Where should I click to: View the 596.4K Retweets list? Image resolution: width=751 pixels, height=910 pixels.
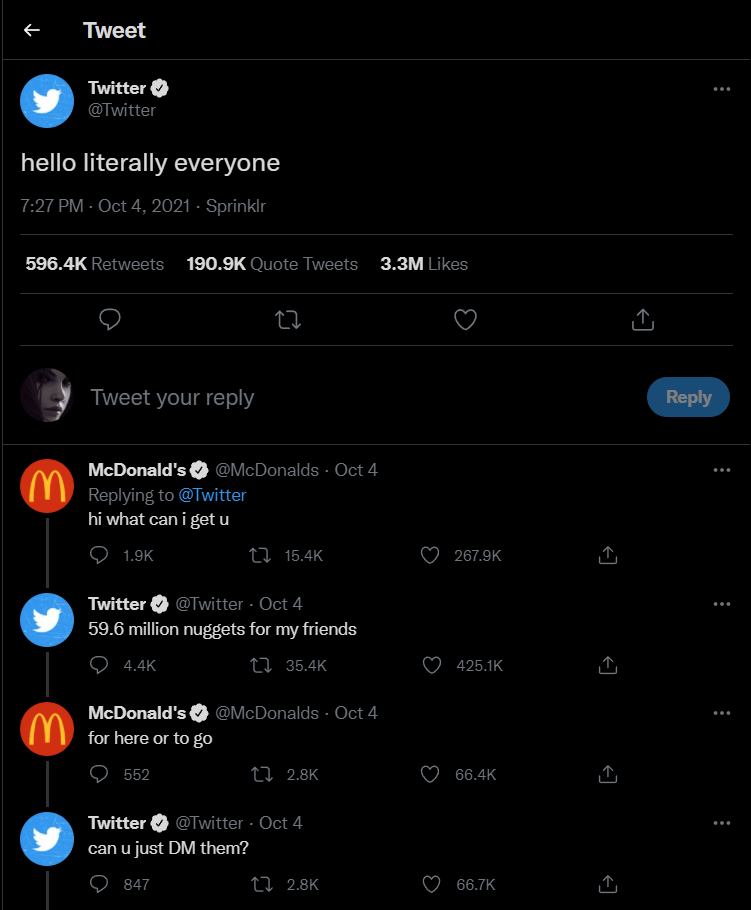coord(95,264)
